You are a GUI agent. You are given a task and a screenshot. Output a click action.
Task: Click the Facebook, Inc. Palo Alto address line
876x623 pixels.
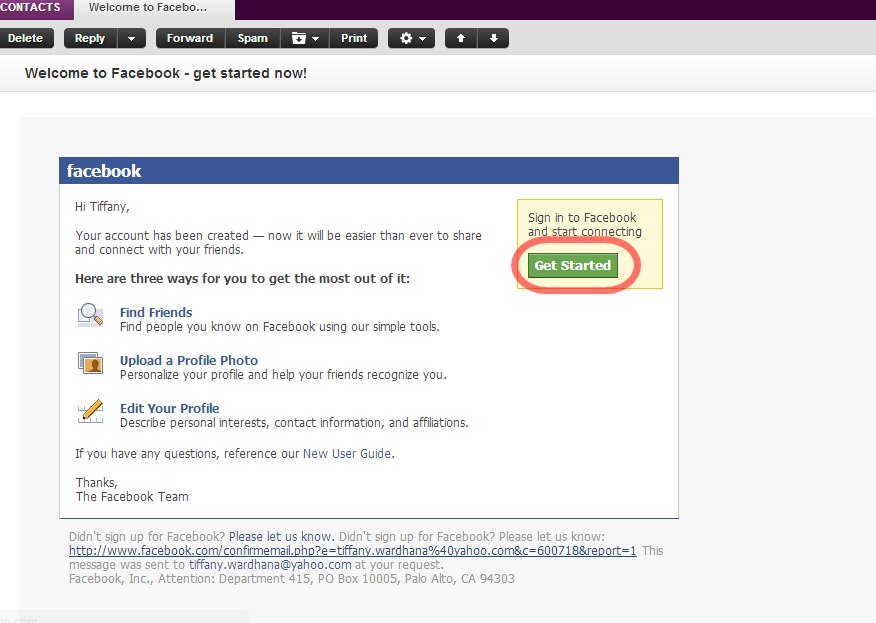coord(292,578)
